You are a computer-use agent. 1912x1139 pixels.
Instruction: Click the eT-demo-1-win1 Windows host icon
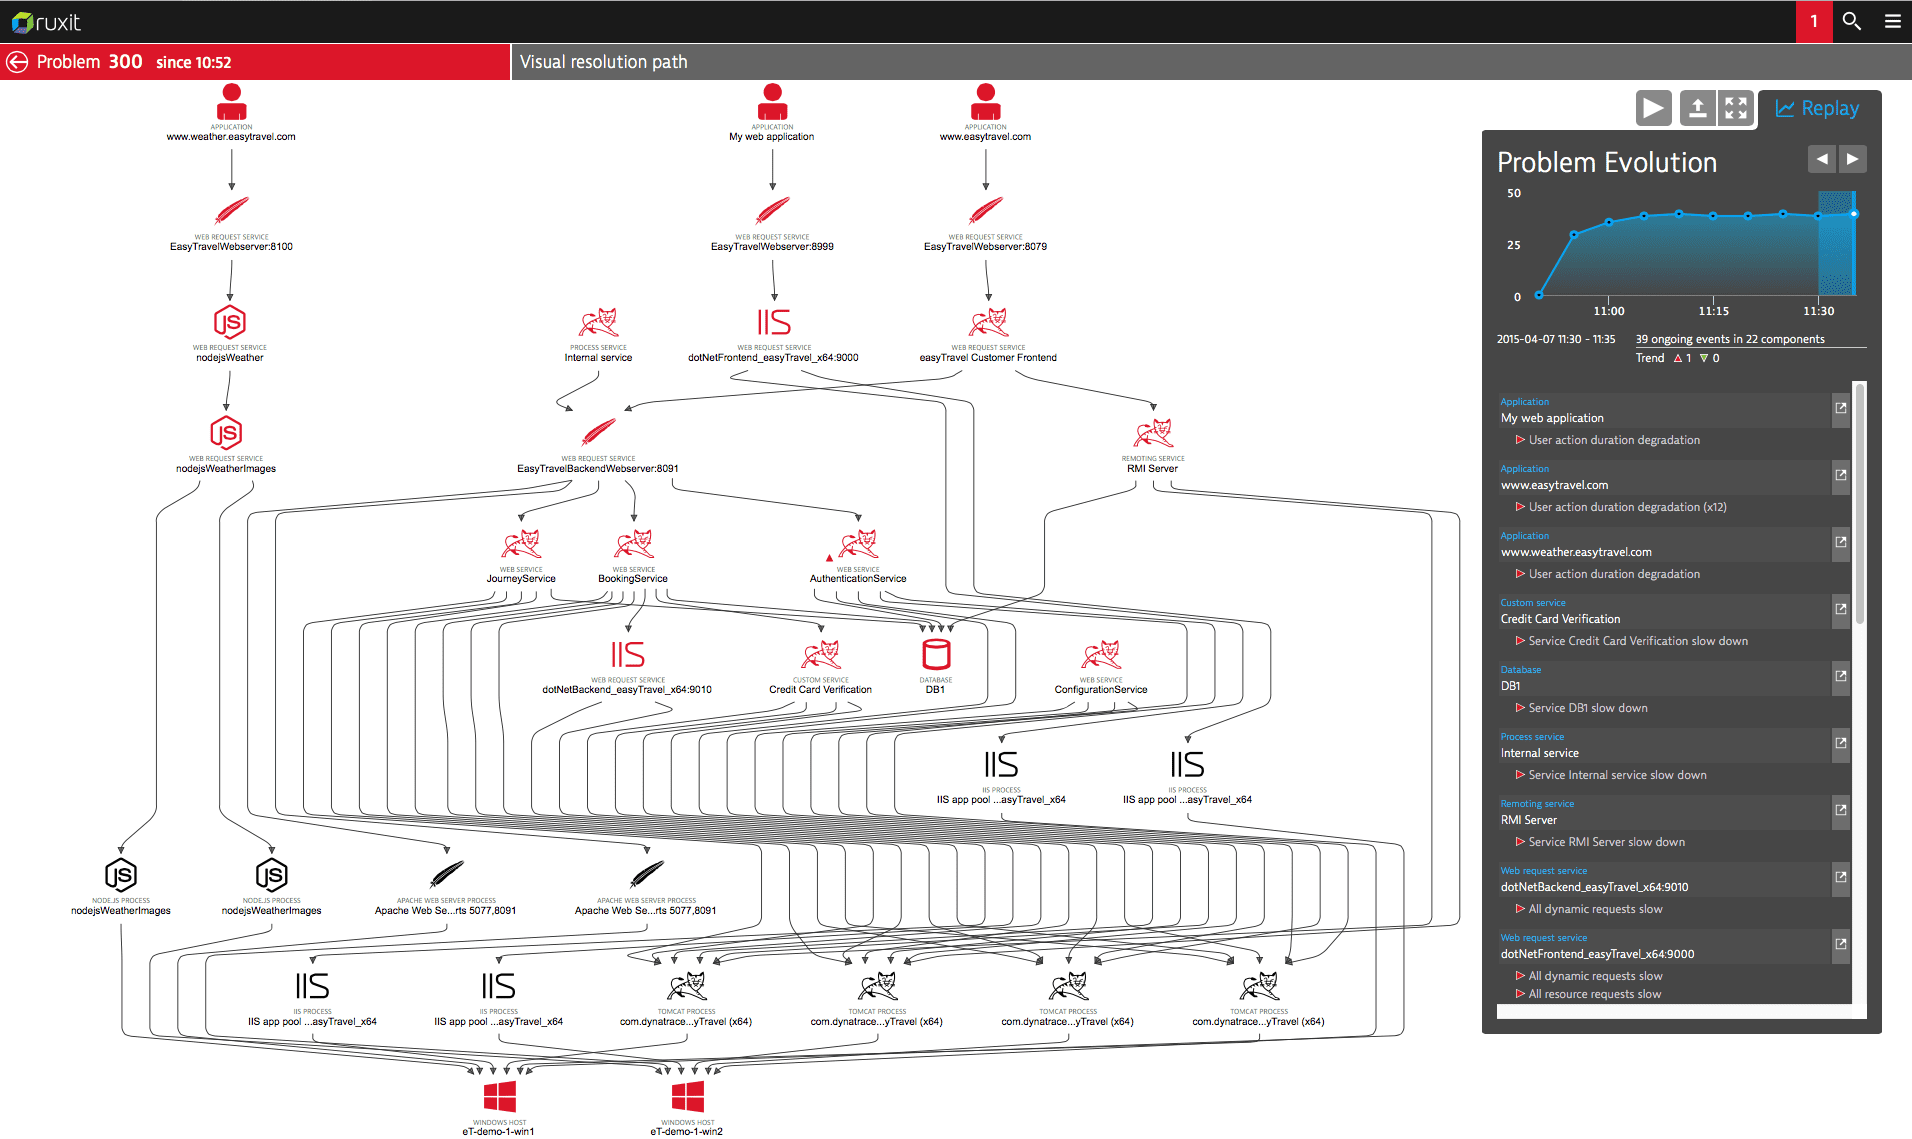click(500, 1097)
